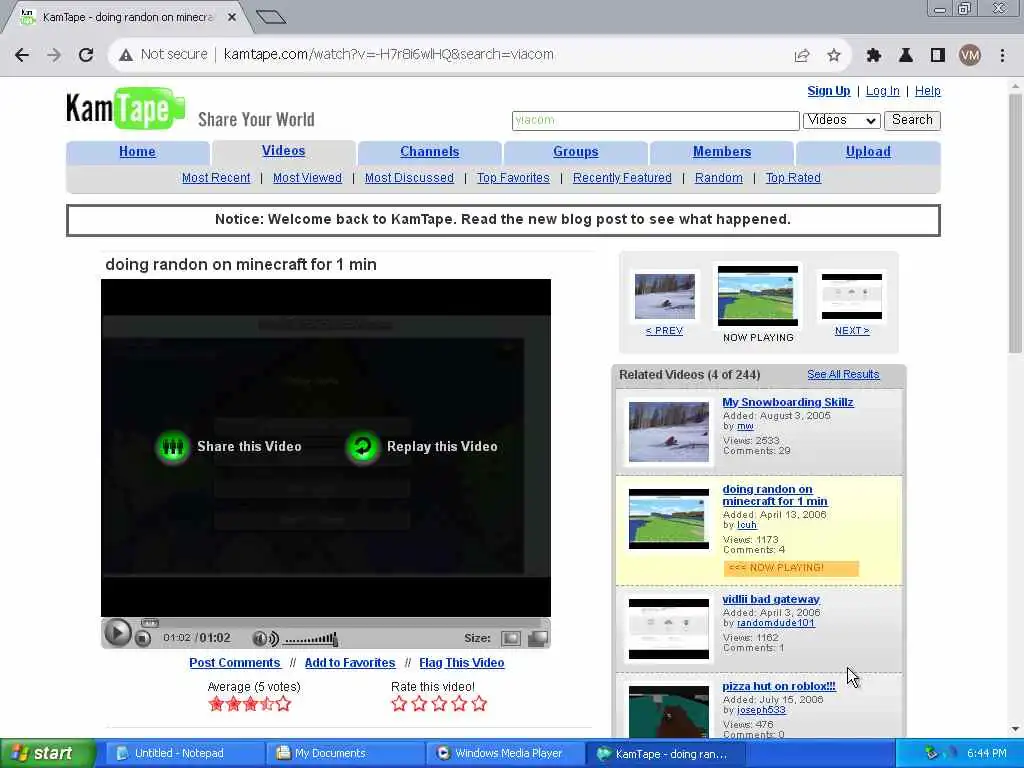This screenshot has height=768, width=1024.
Task: Open the Most Viewed videos link
Action: click(x=308, y=178)
